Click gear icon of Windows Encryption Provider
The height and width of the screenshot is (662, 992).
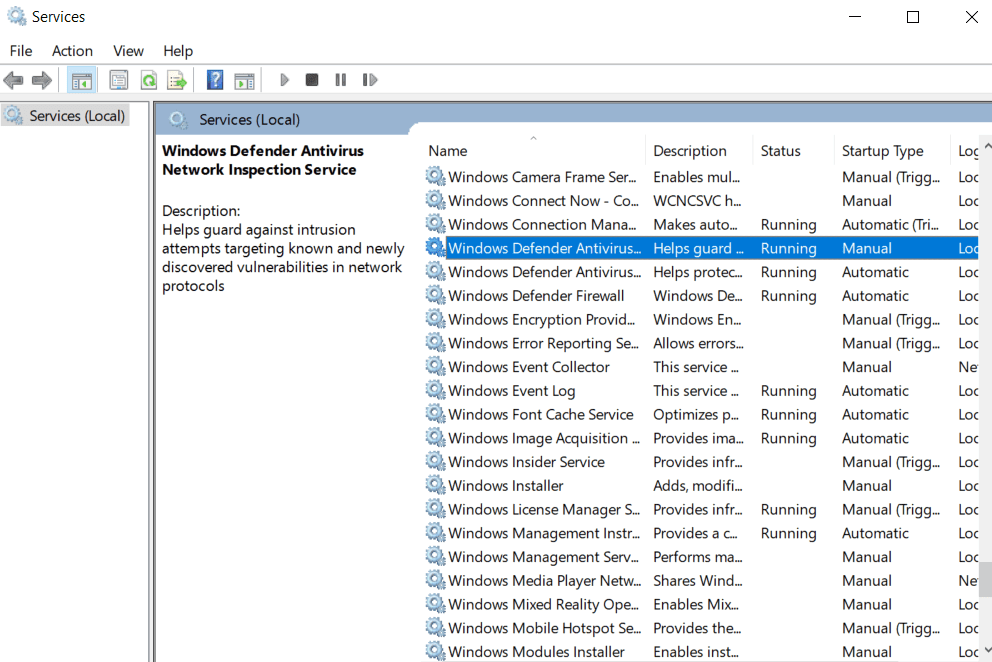coord(435,318)
